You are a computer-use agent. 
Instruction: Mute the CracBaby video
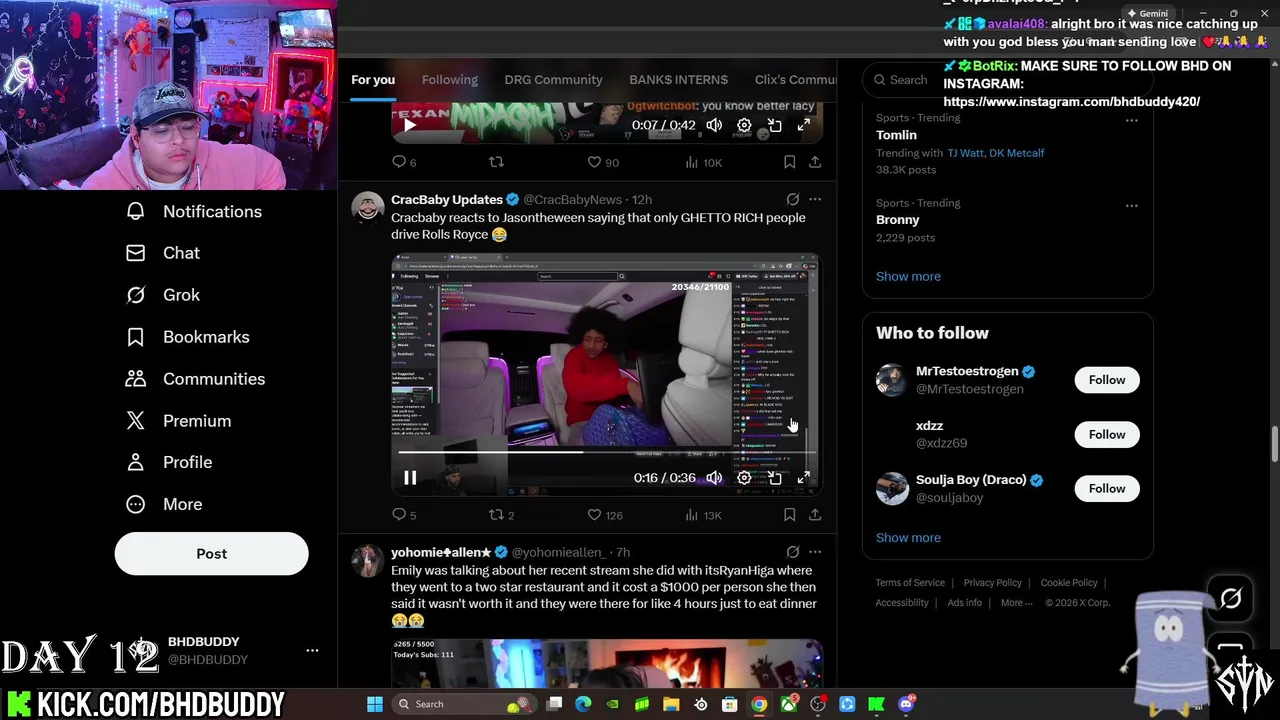click(x=714, y=478)
